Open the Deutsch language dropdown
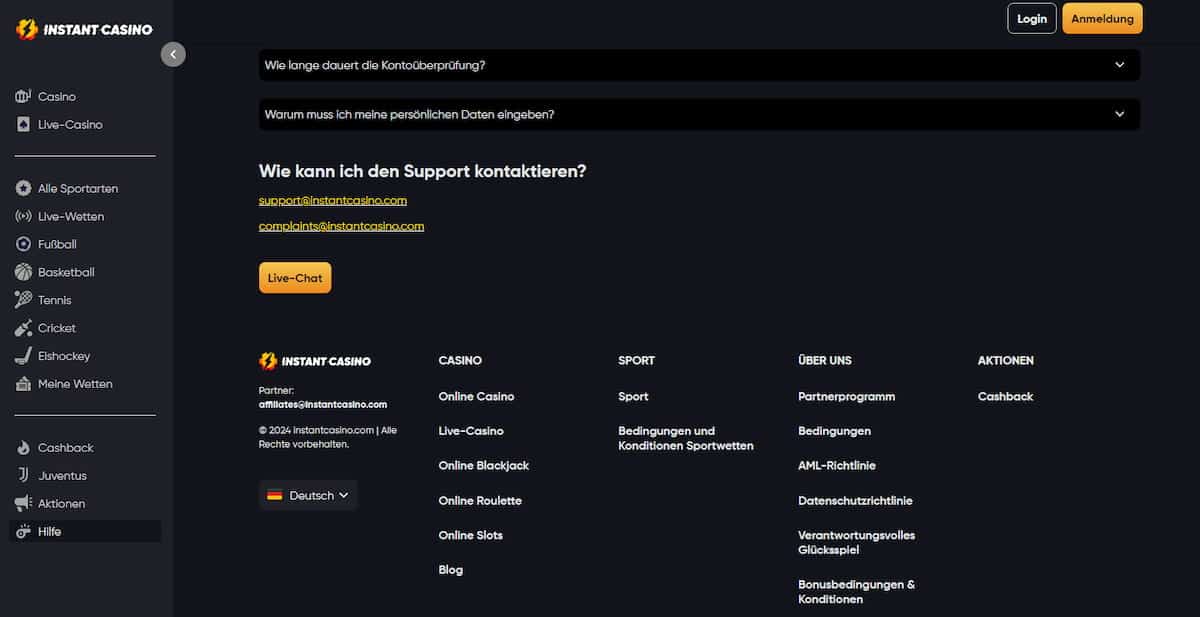The width and height of the screenshot is (1200, 617). coord(308,494)
